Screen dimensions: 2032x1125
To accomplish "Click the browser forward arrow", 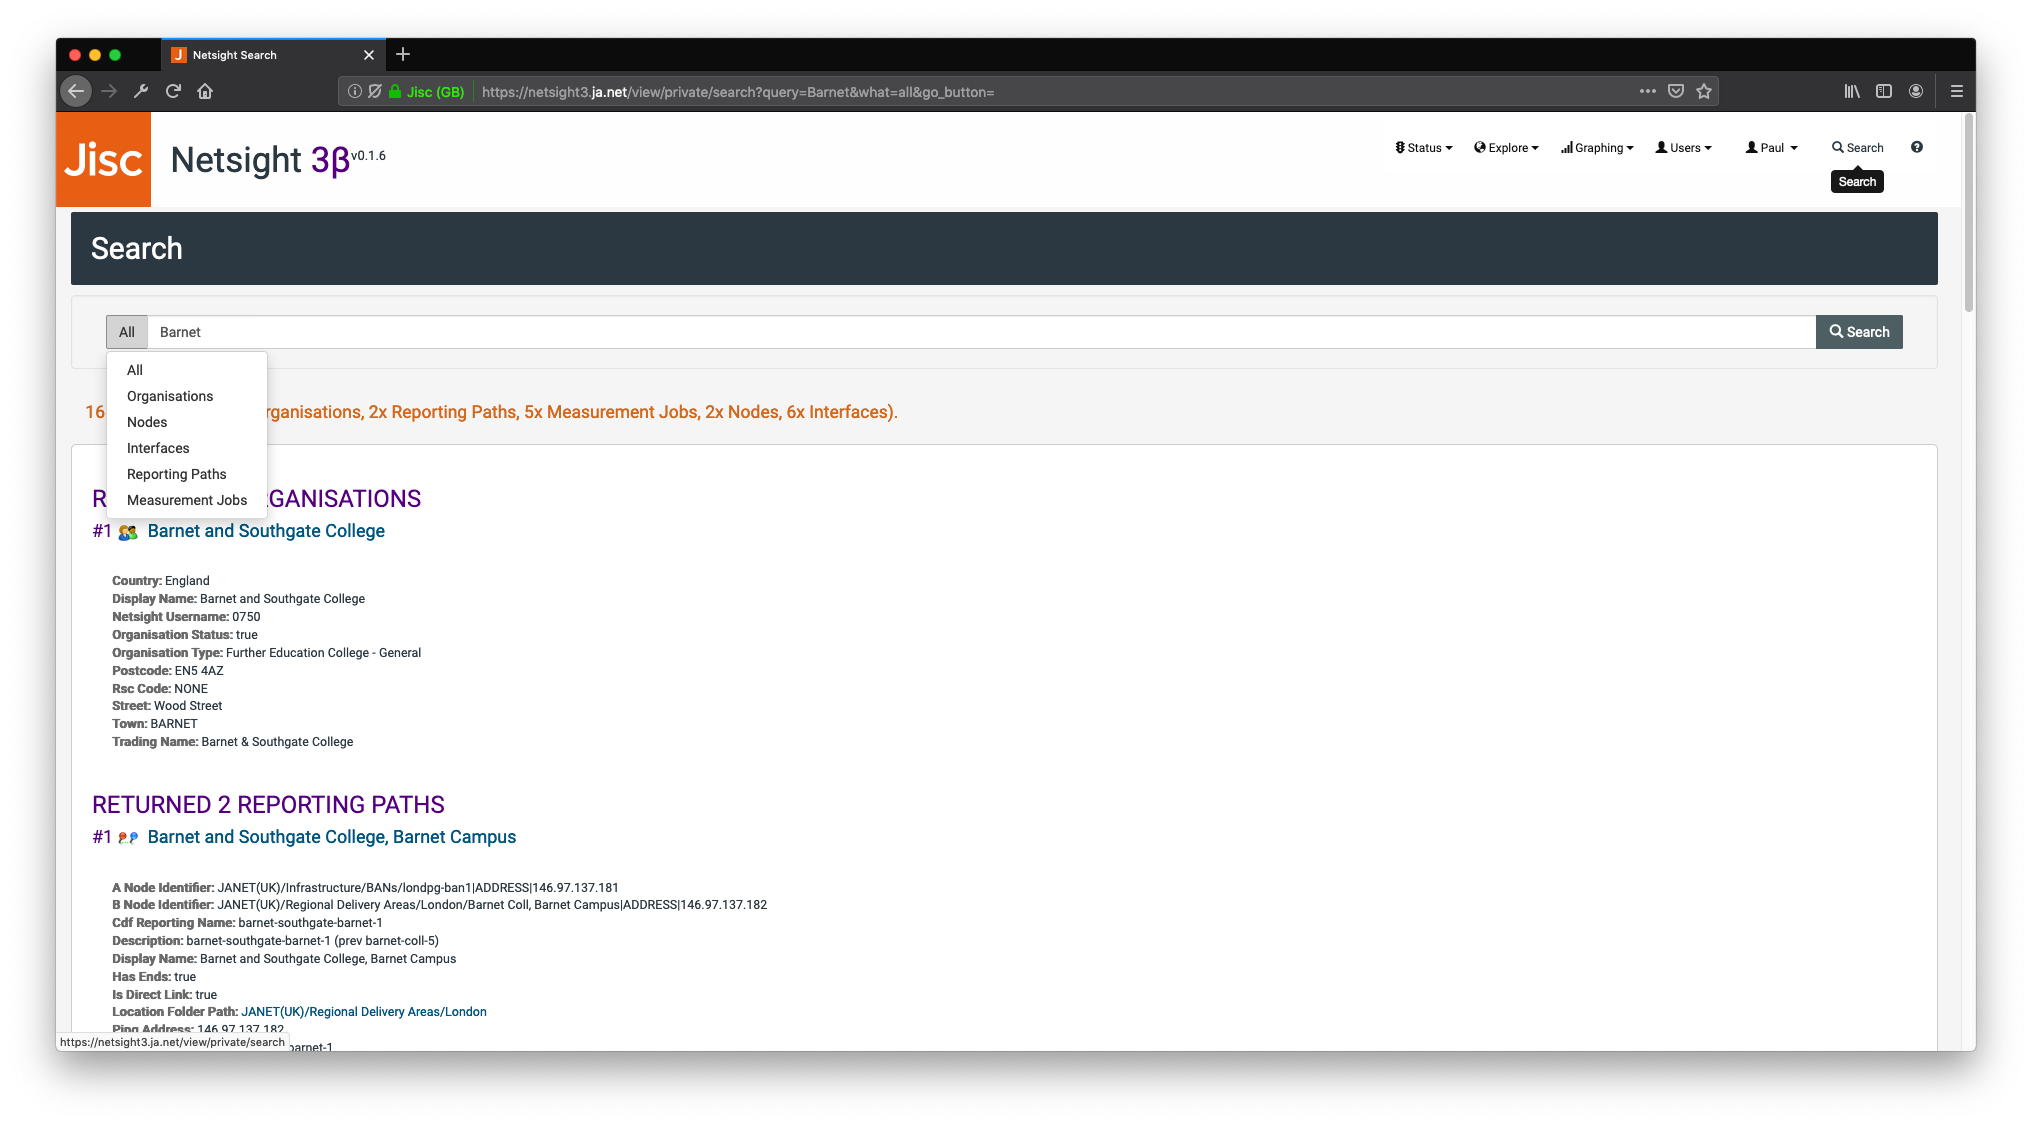I will coord(109,91).
